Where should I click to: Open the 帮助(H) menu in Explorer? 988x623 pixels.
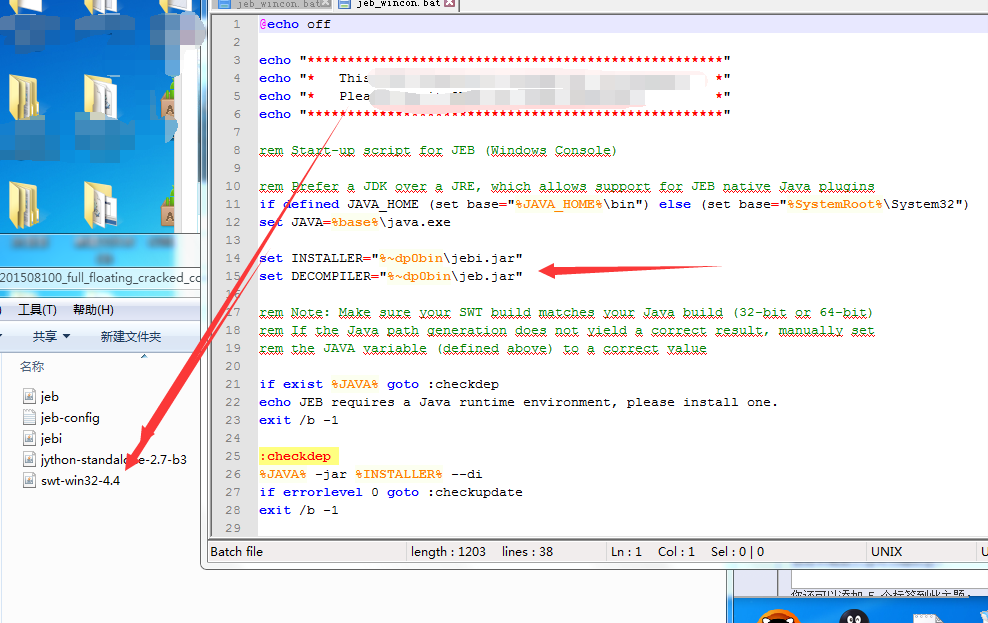click(93, 309)
